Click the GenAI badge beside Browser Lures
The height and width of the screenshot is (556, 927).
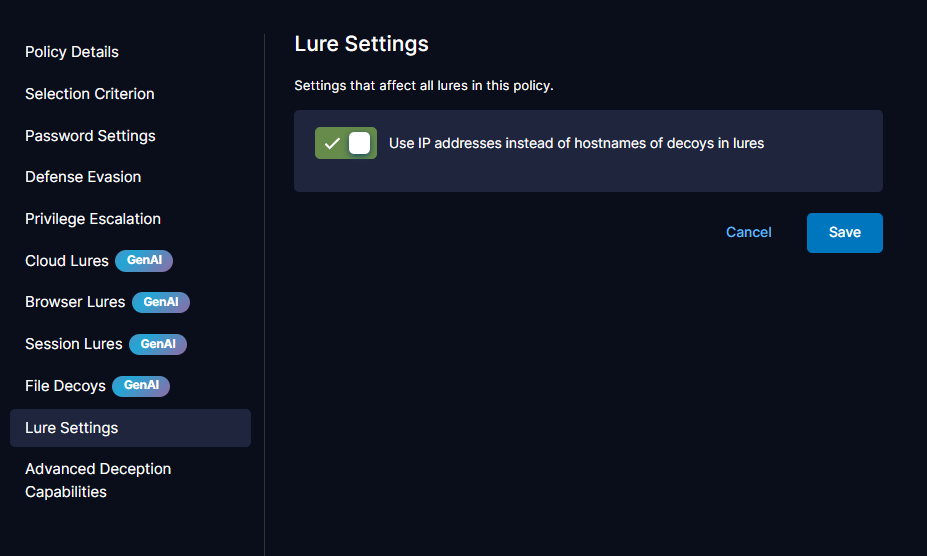(x=160, y=302)
